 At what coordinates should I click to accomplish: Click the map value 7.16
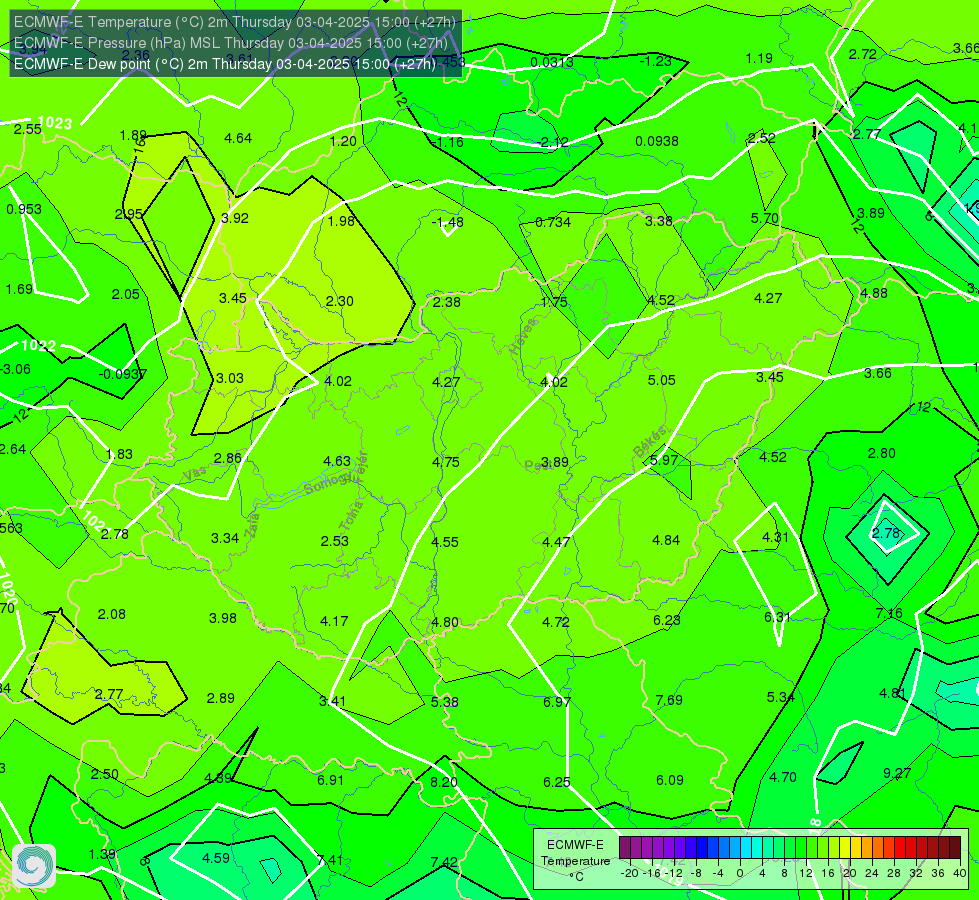pos(889,613)
